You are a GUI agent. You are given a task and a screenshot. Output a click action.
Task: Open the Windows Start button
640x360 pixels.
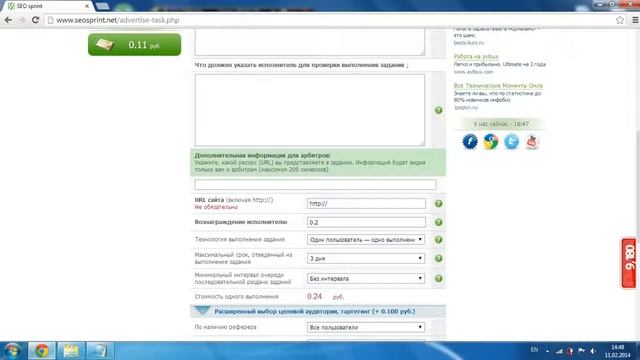pos(12,351)
